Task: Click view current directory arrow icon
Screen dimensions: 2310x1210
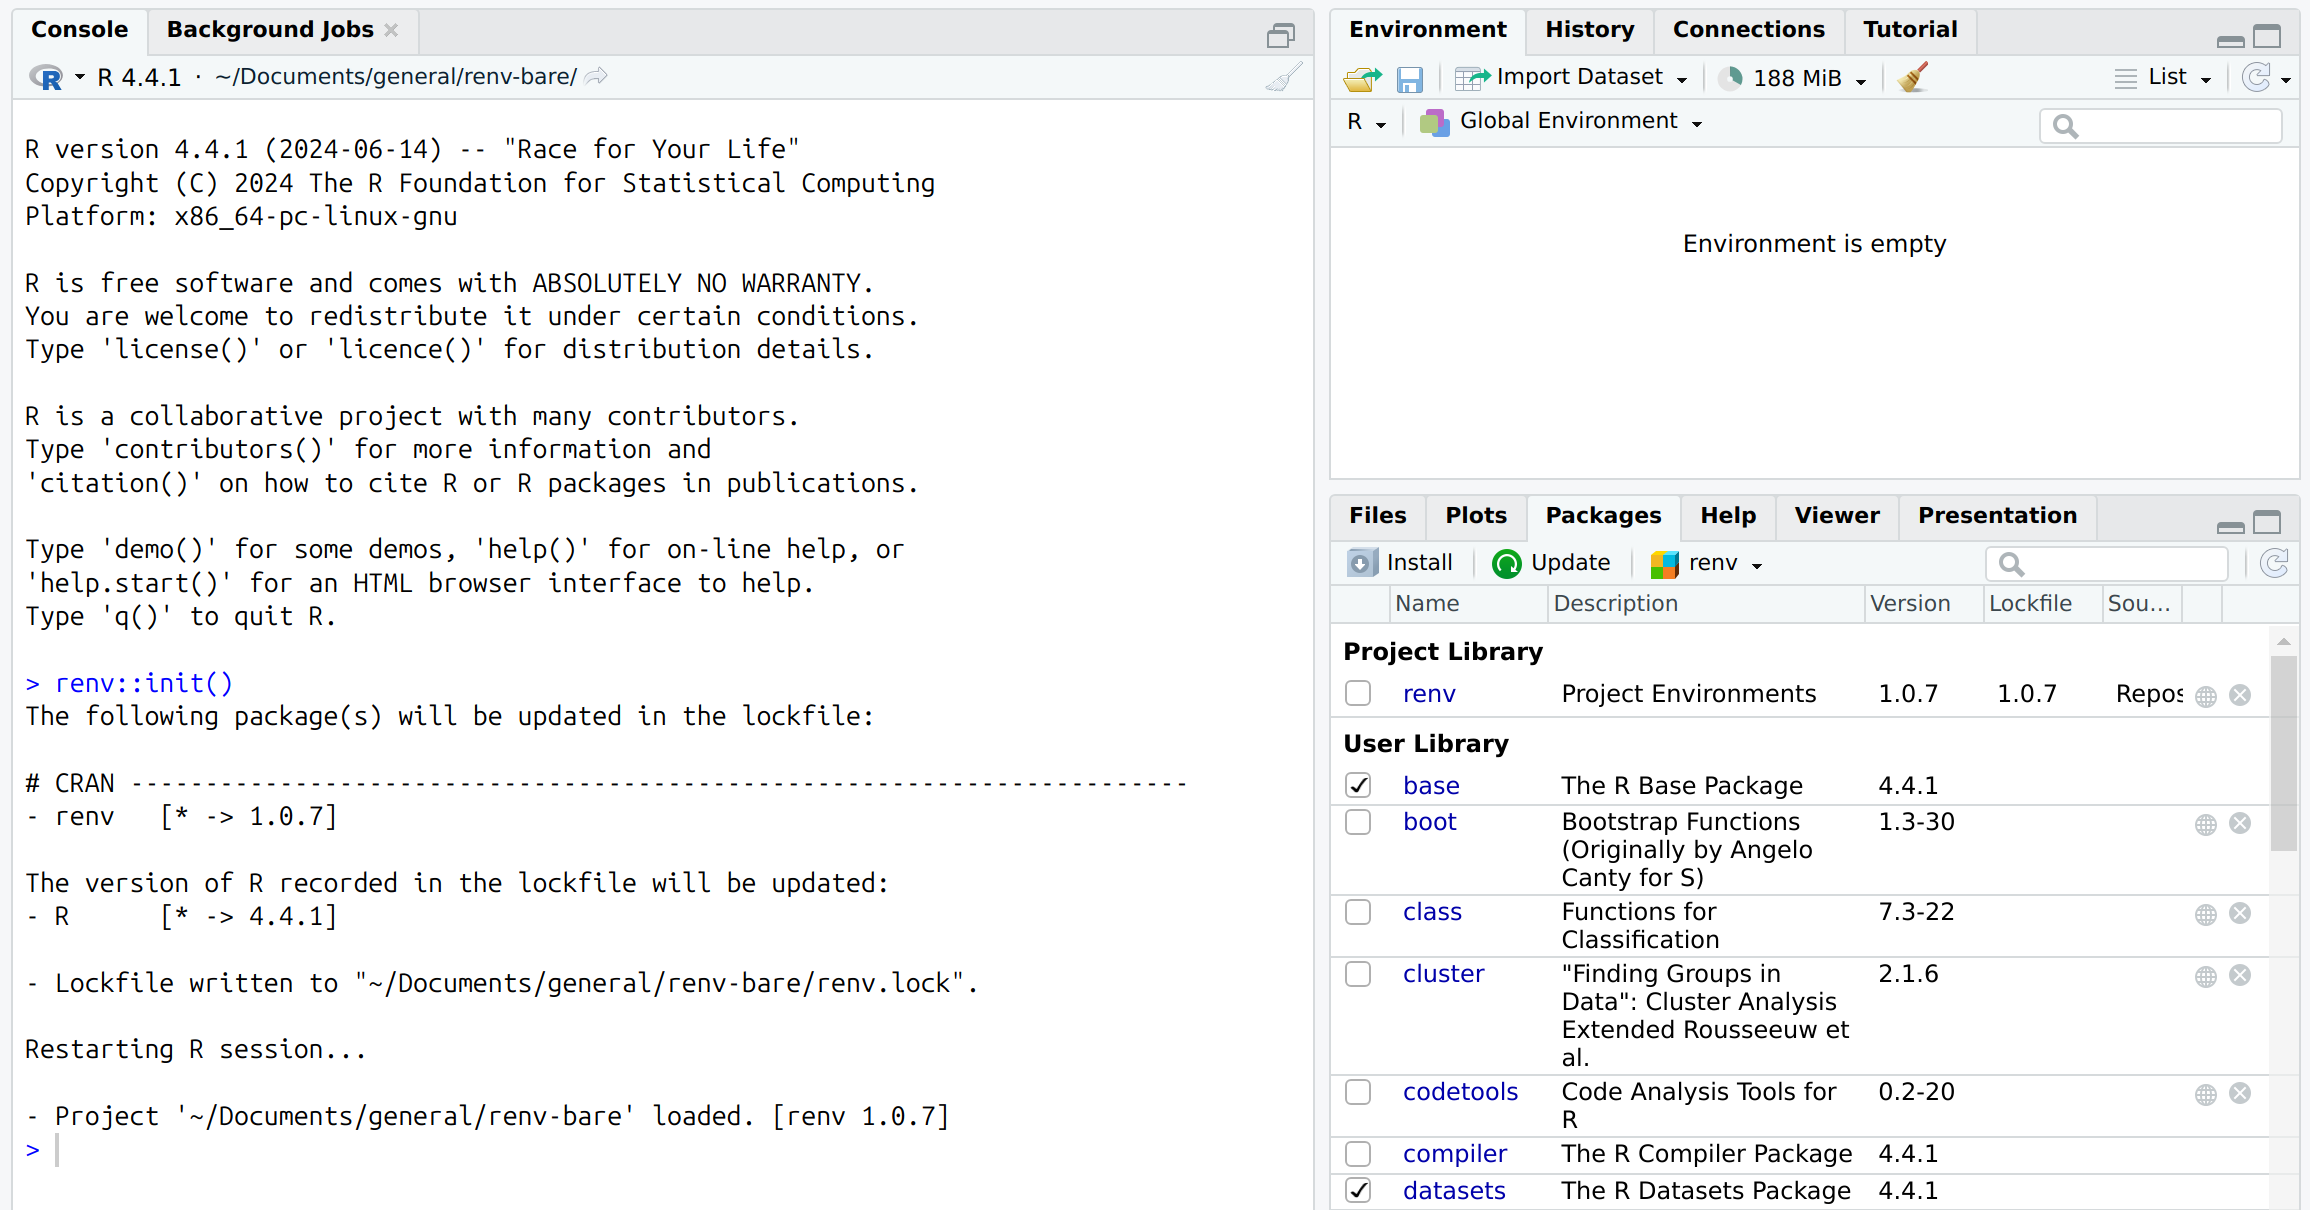Action: [x=596, y=77]
